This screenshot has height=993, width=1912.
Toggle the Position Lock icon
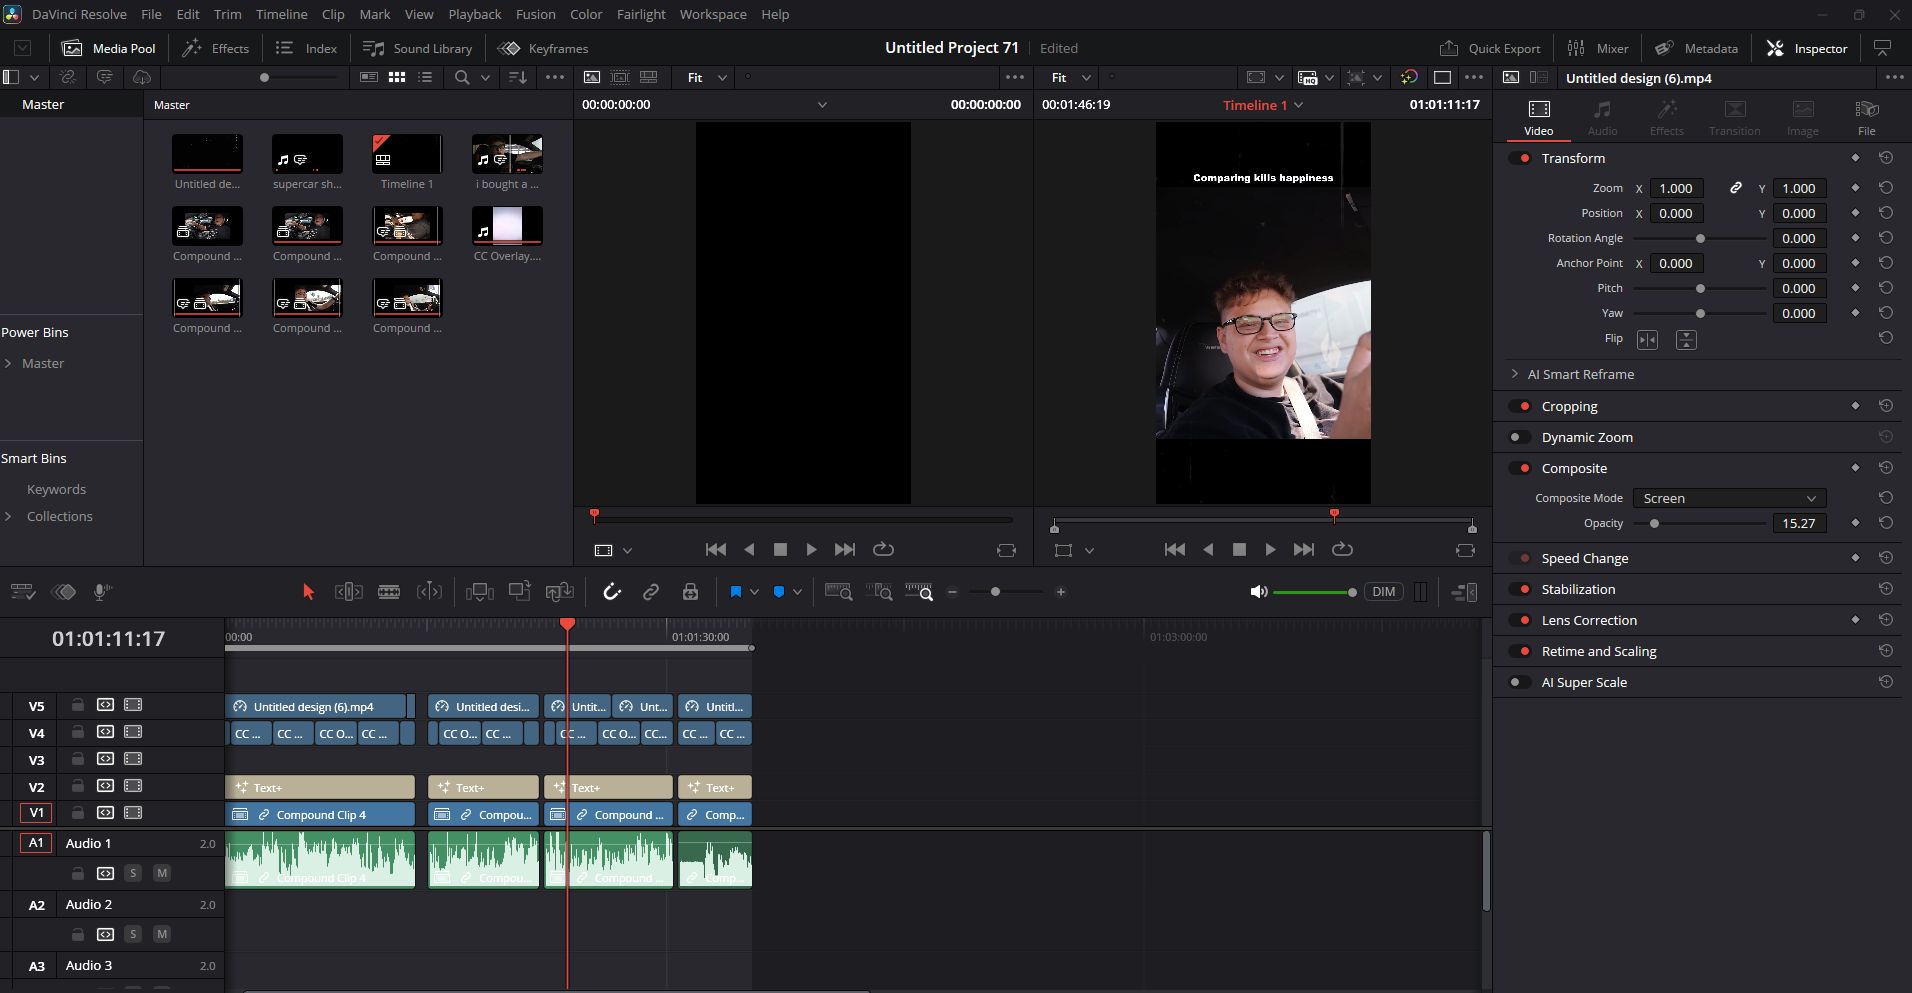point(690,592)
